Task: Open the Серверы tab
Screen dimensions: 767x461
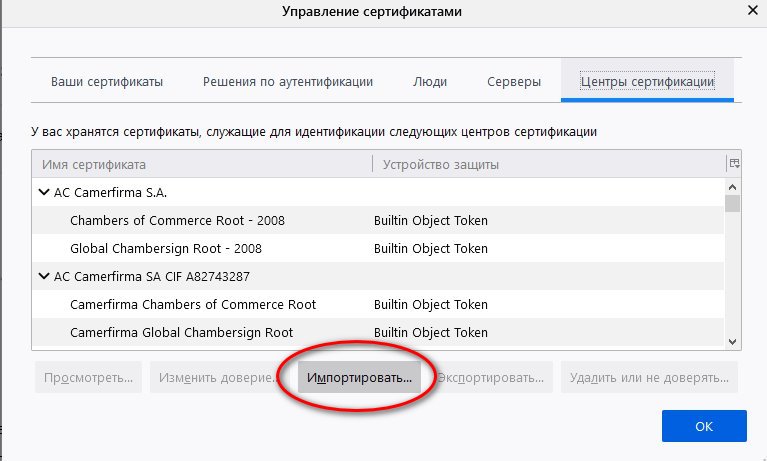Action: click(514, 82)
